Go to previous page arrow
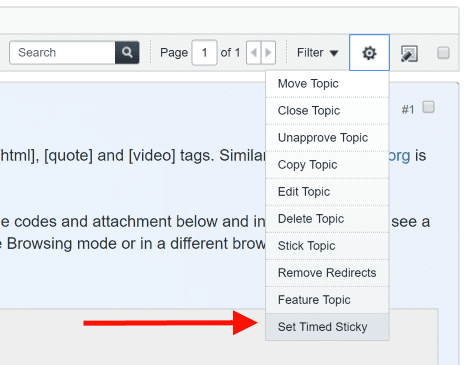The width and height of the screenshot is (468, 365). click(x=254, y=53)
